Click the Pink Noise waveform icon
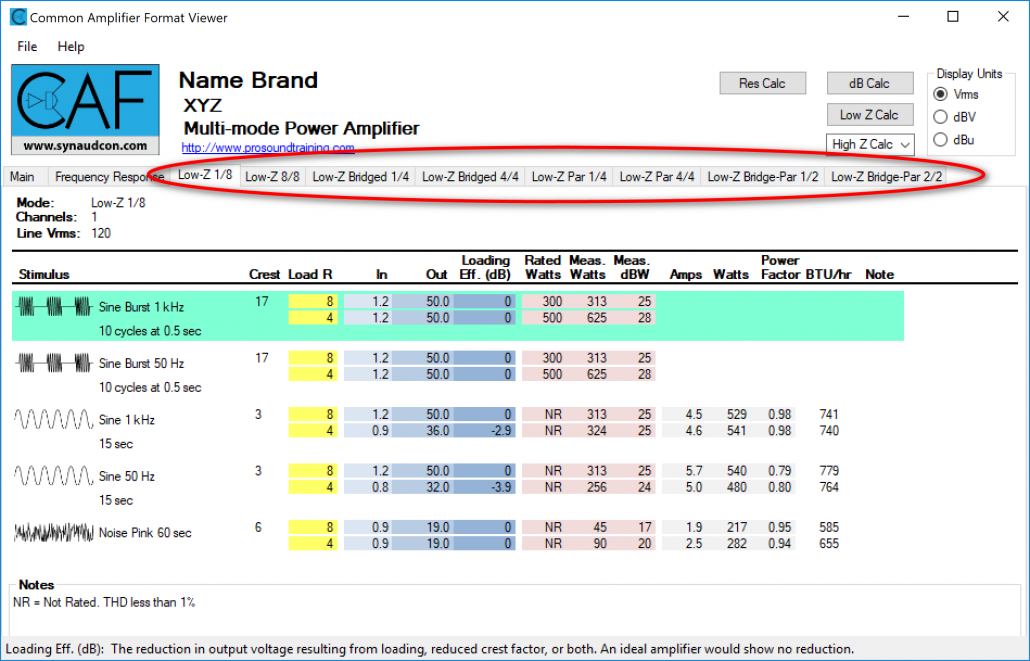 54,533
